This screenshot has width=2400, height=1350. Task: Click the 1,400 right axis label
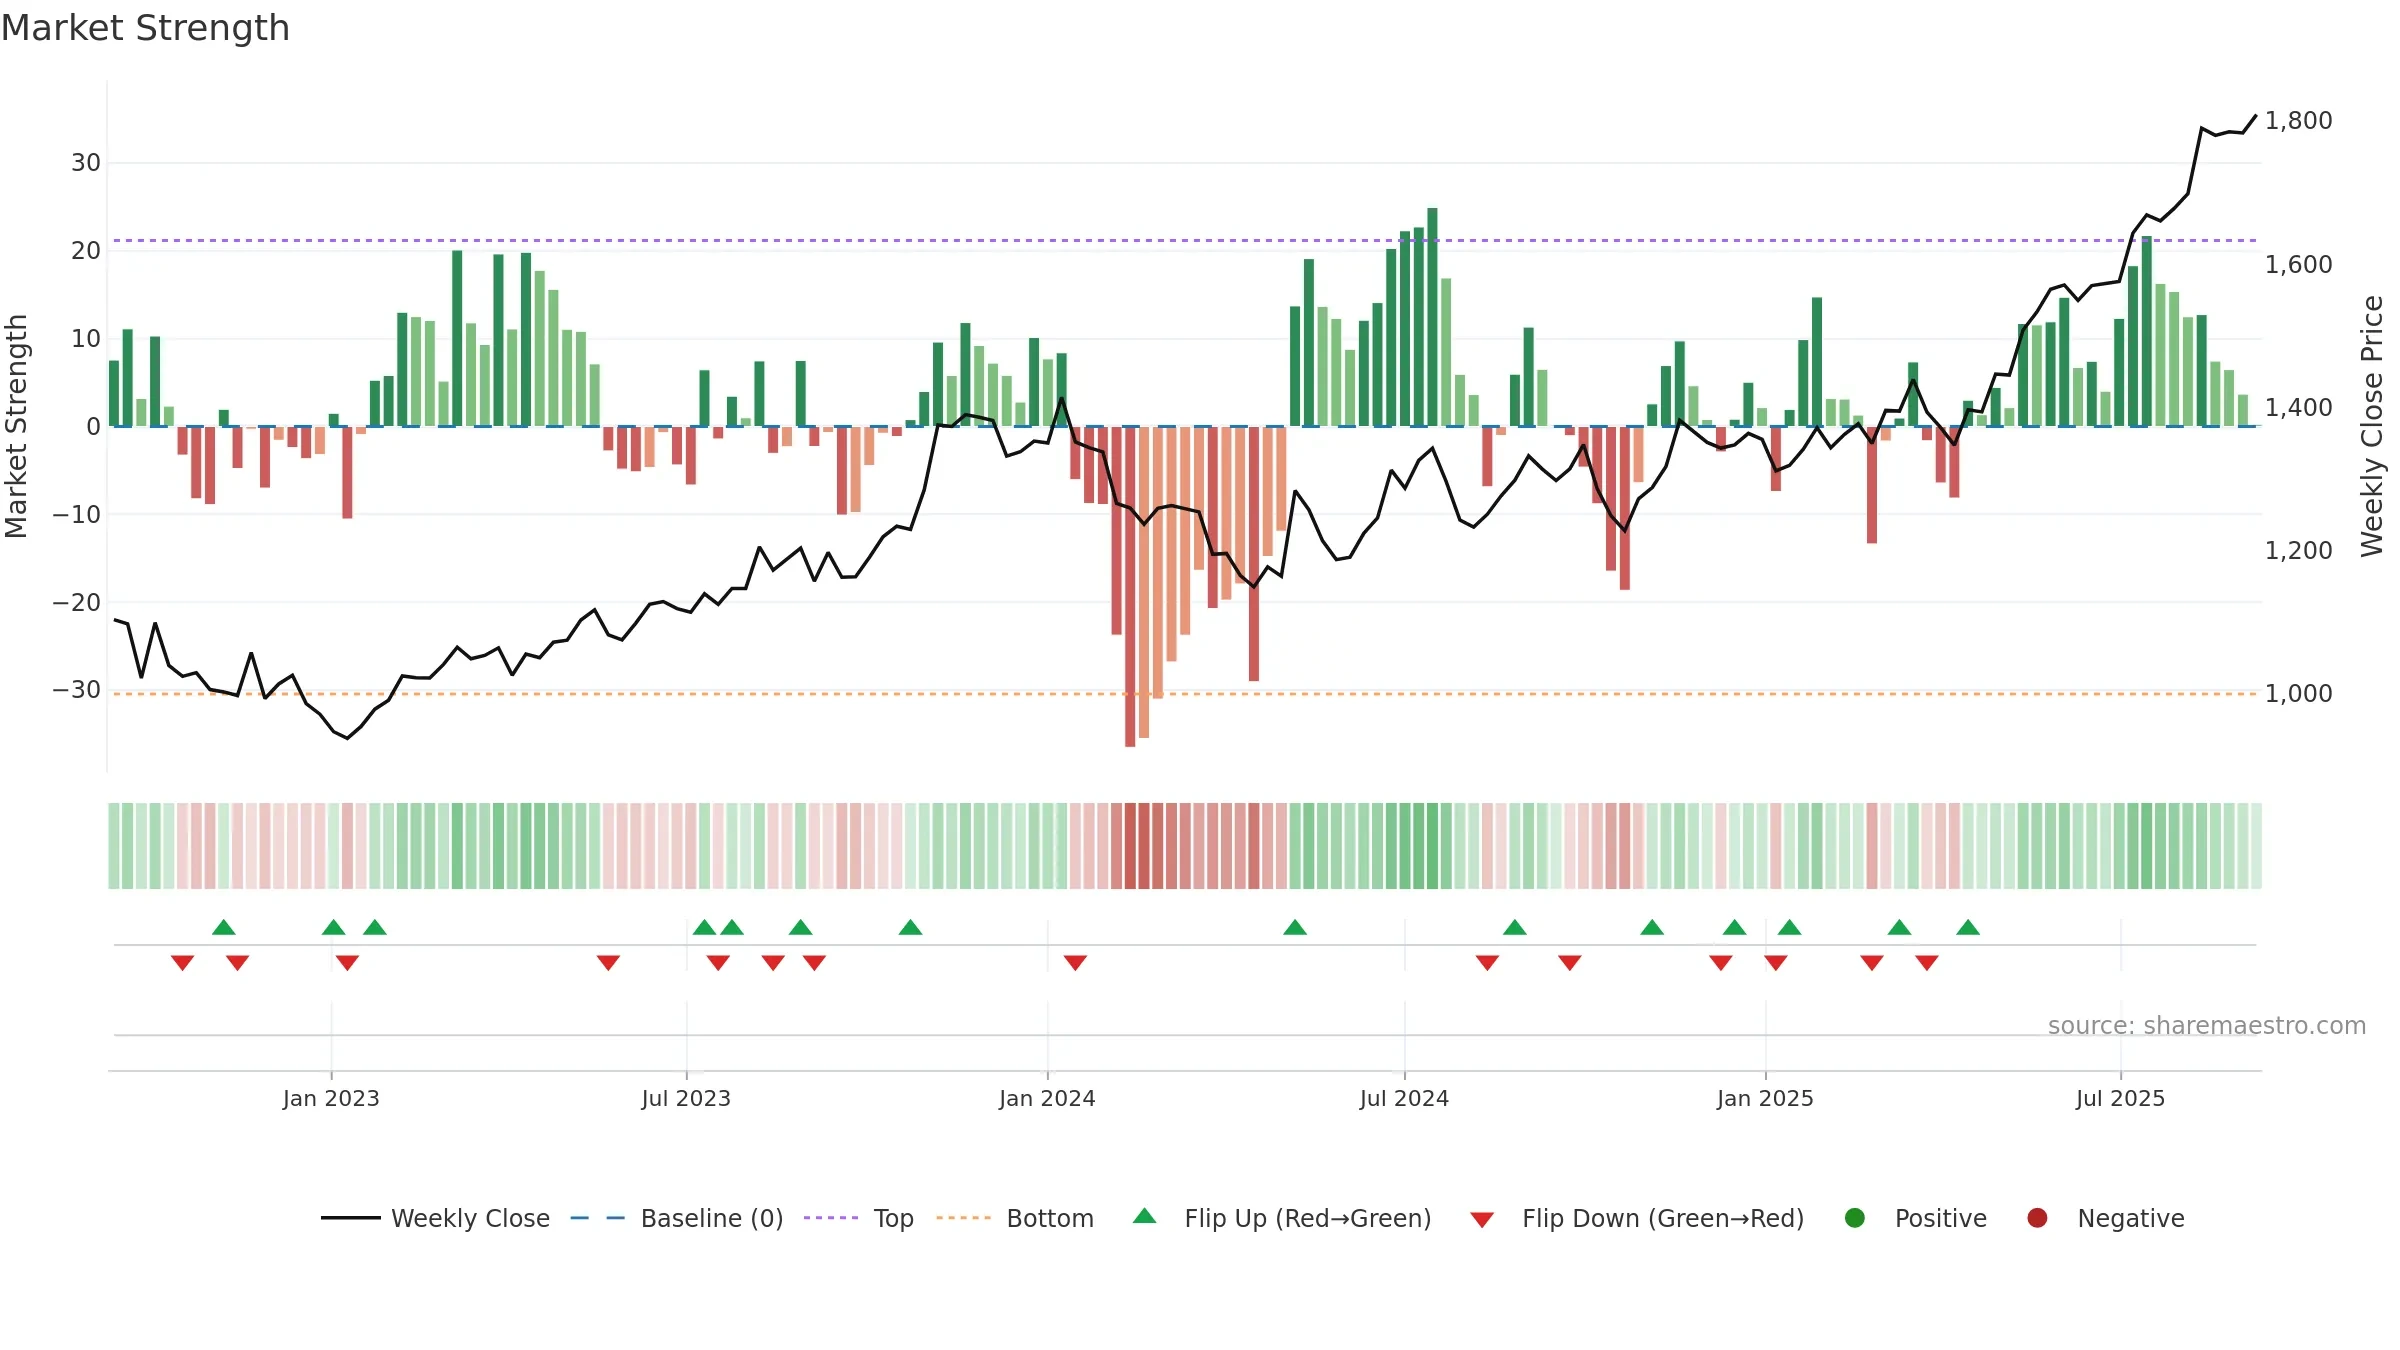click(2298, 407)
